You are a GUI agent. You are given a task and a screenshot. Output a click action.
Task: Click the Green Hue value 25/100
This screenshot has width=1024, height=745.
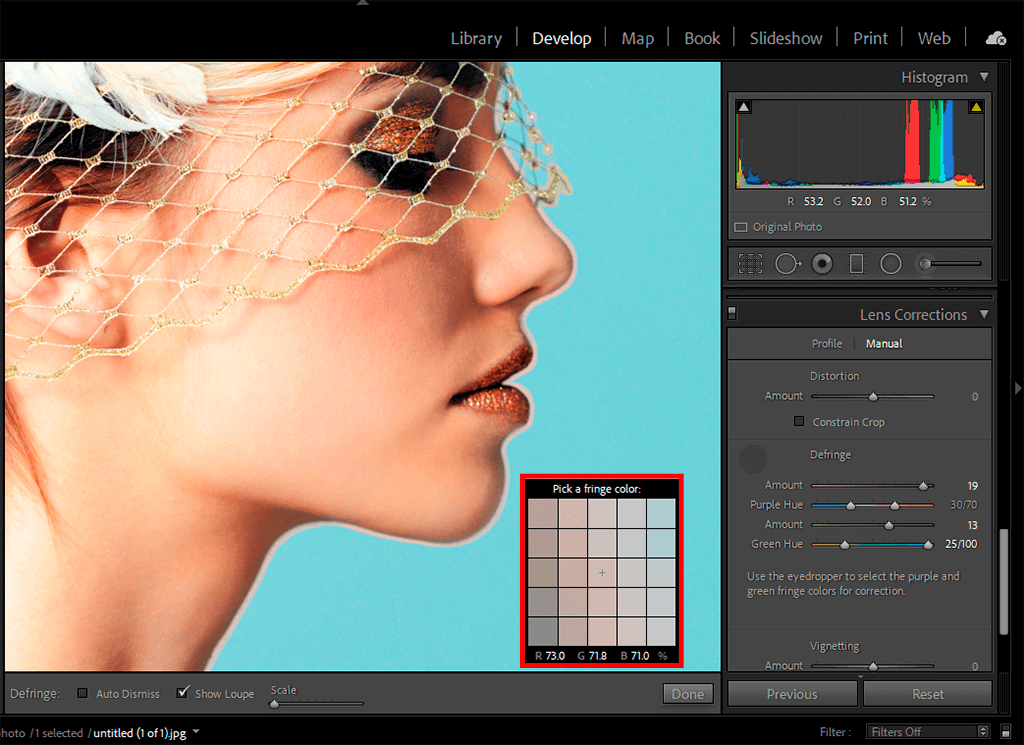tap(961, 544)
